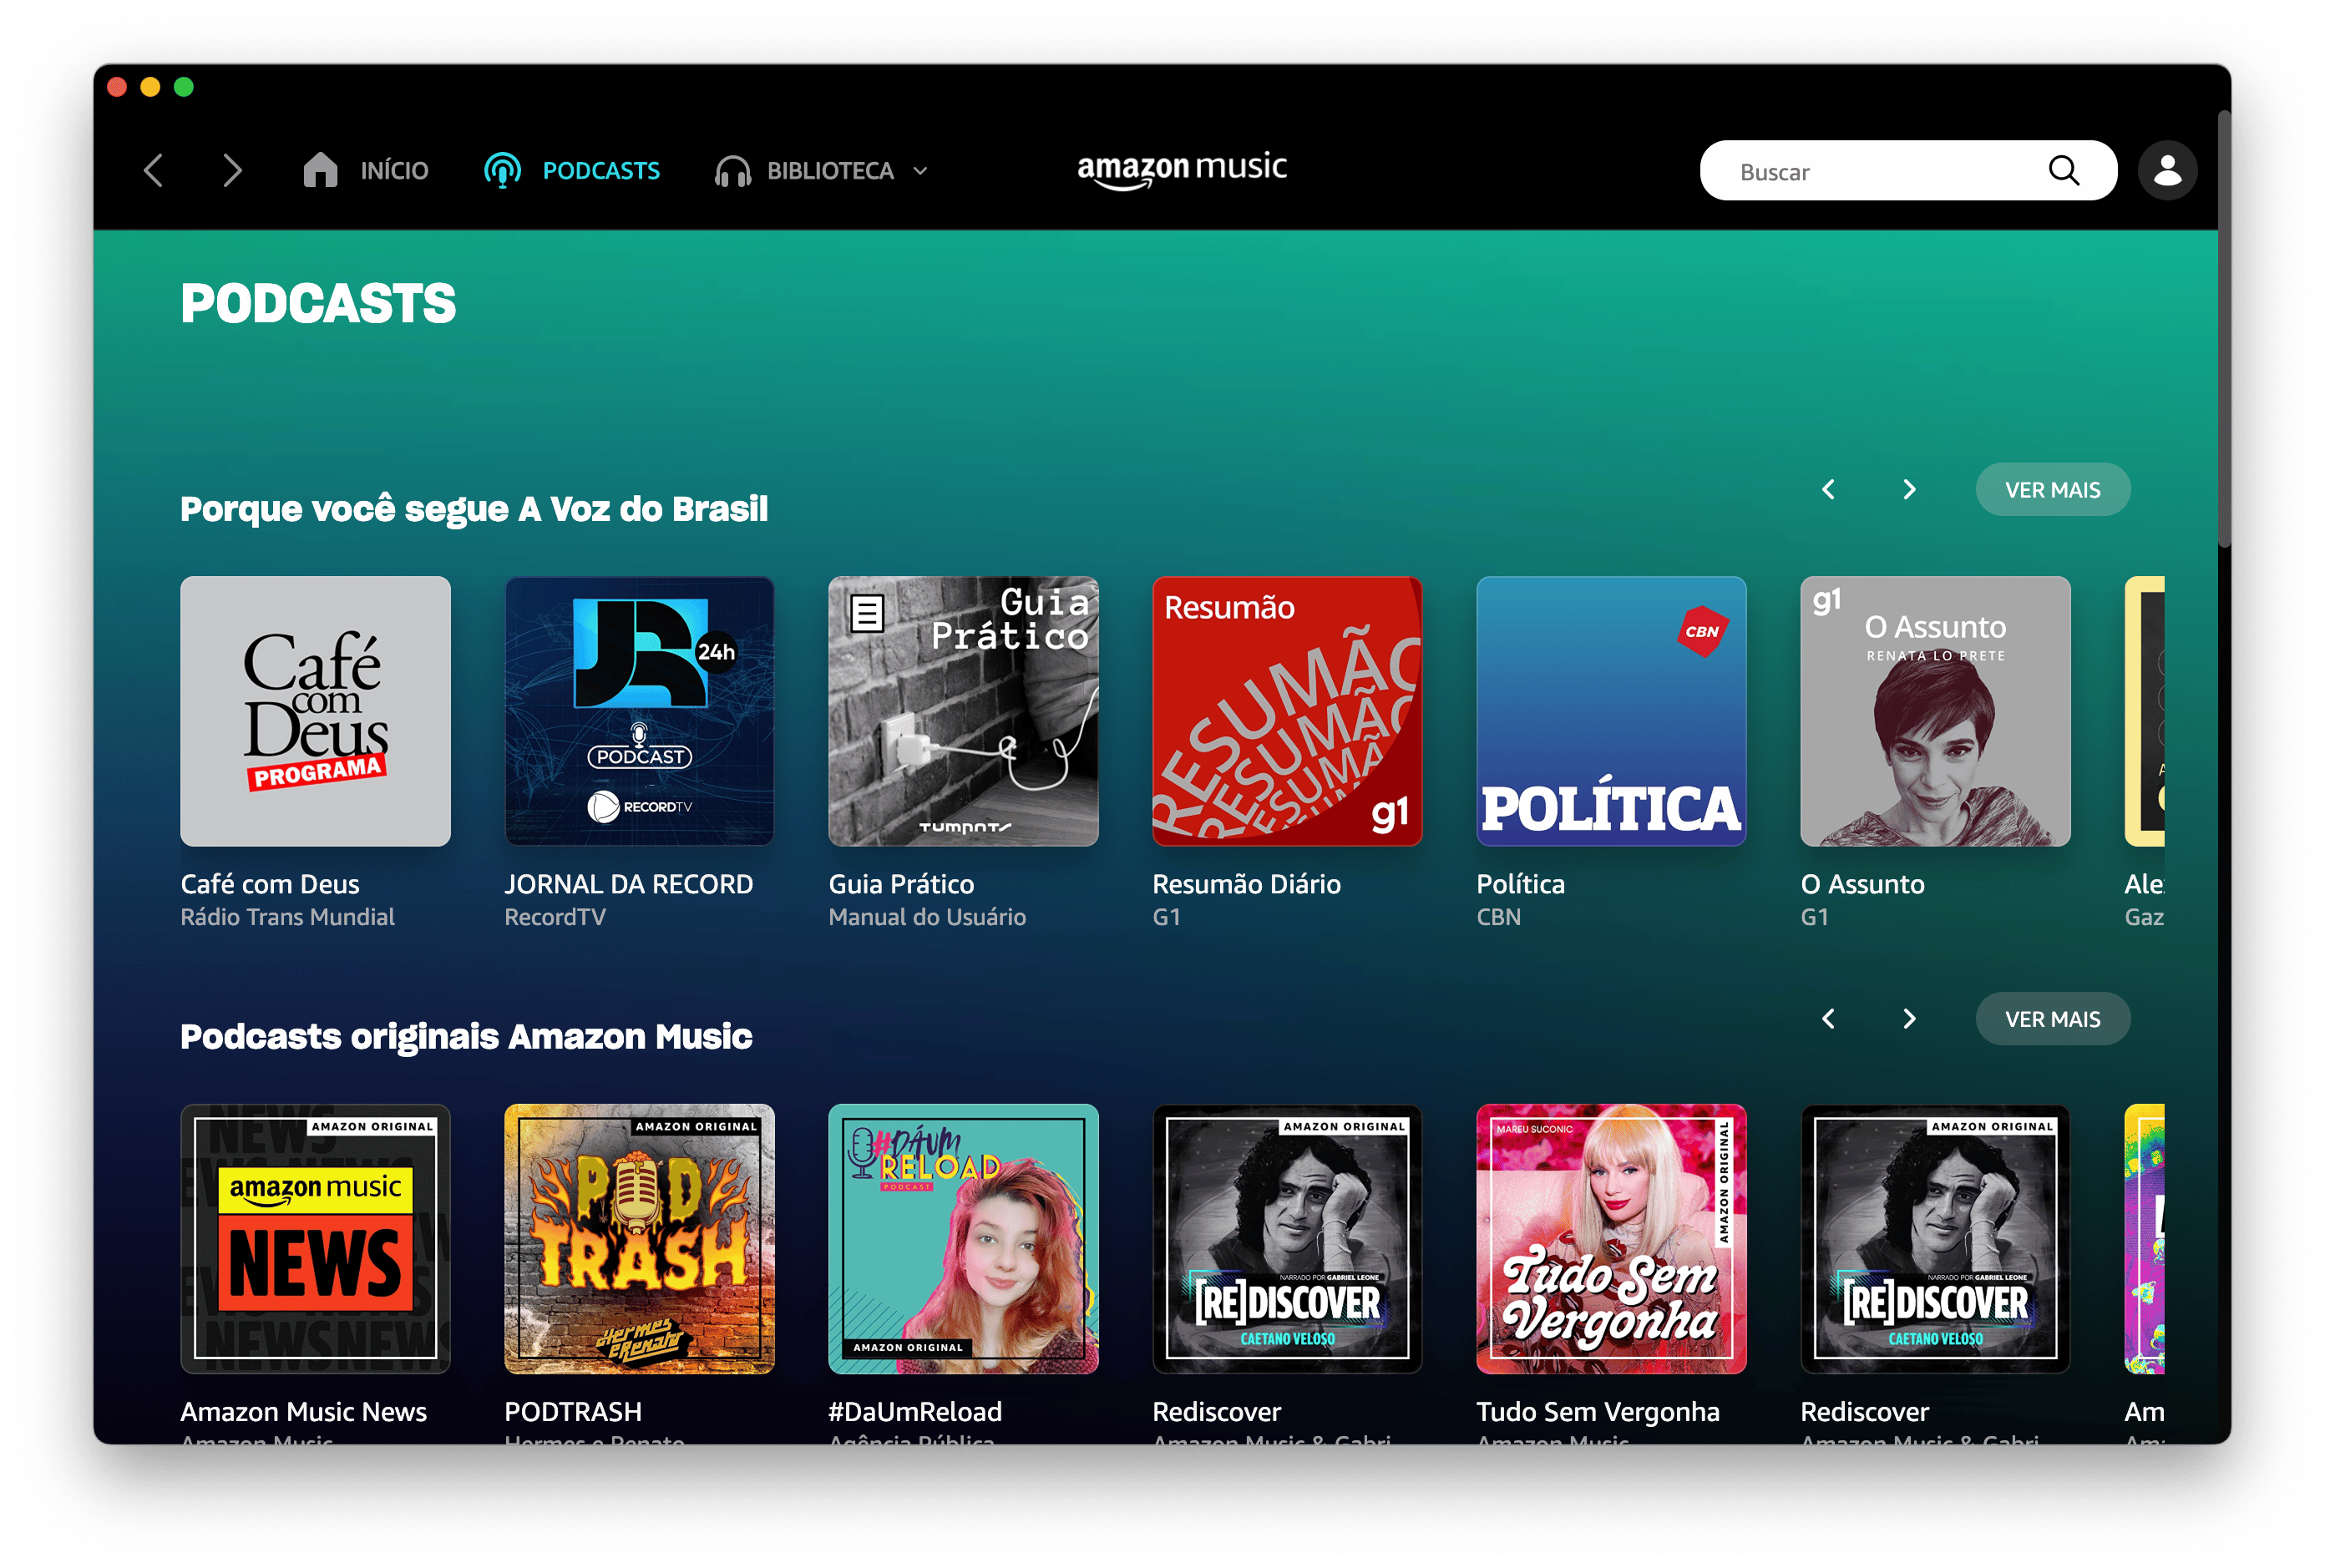2325x1568 pixels.
Task: Click the #DaUmReload title text
Action: pos(915,1412)
